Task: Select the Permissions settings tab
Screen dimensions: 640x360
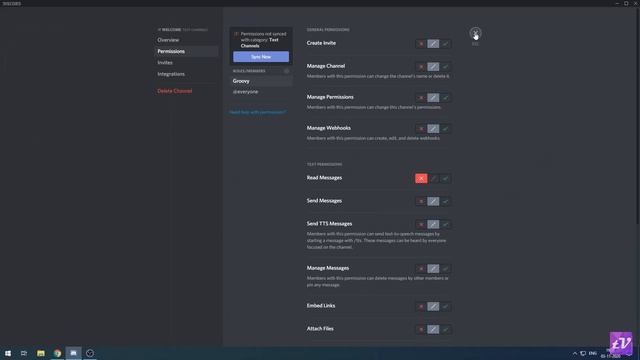Action: [x=187, y=51]
